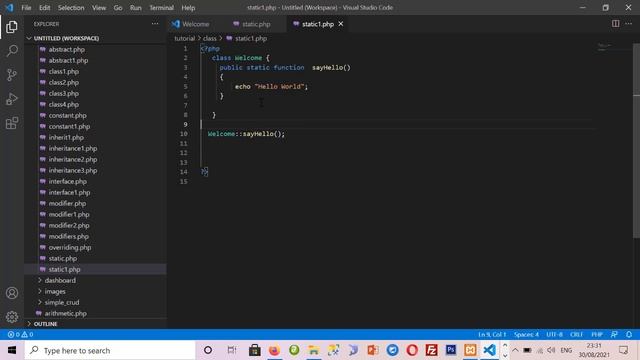Open the Extensions view

click(12, 123)
